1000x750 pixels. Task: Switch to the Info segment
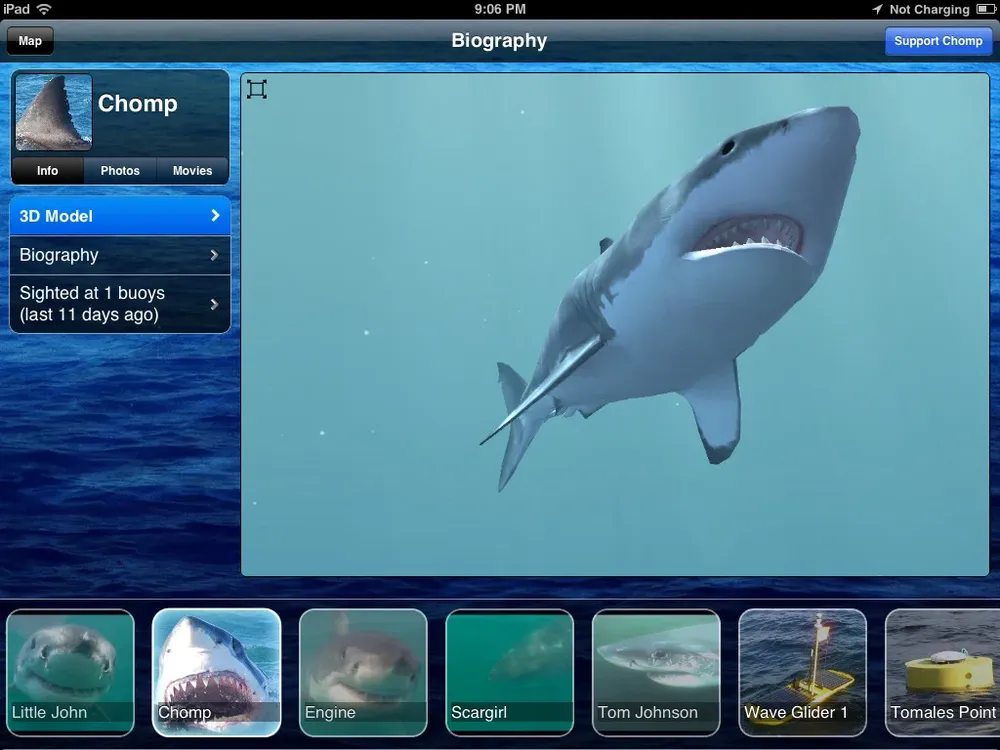(x=47, y=171)
